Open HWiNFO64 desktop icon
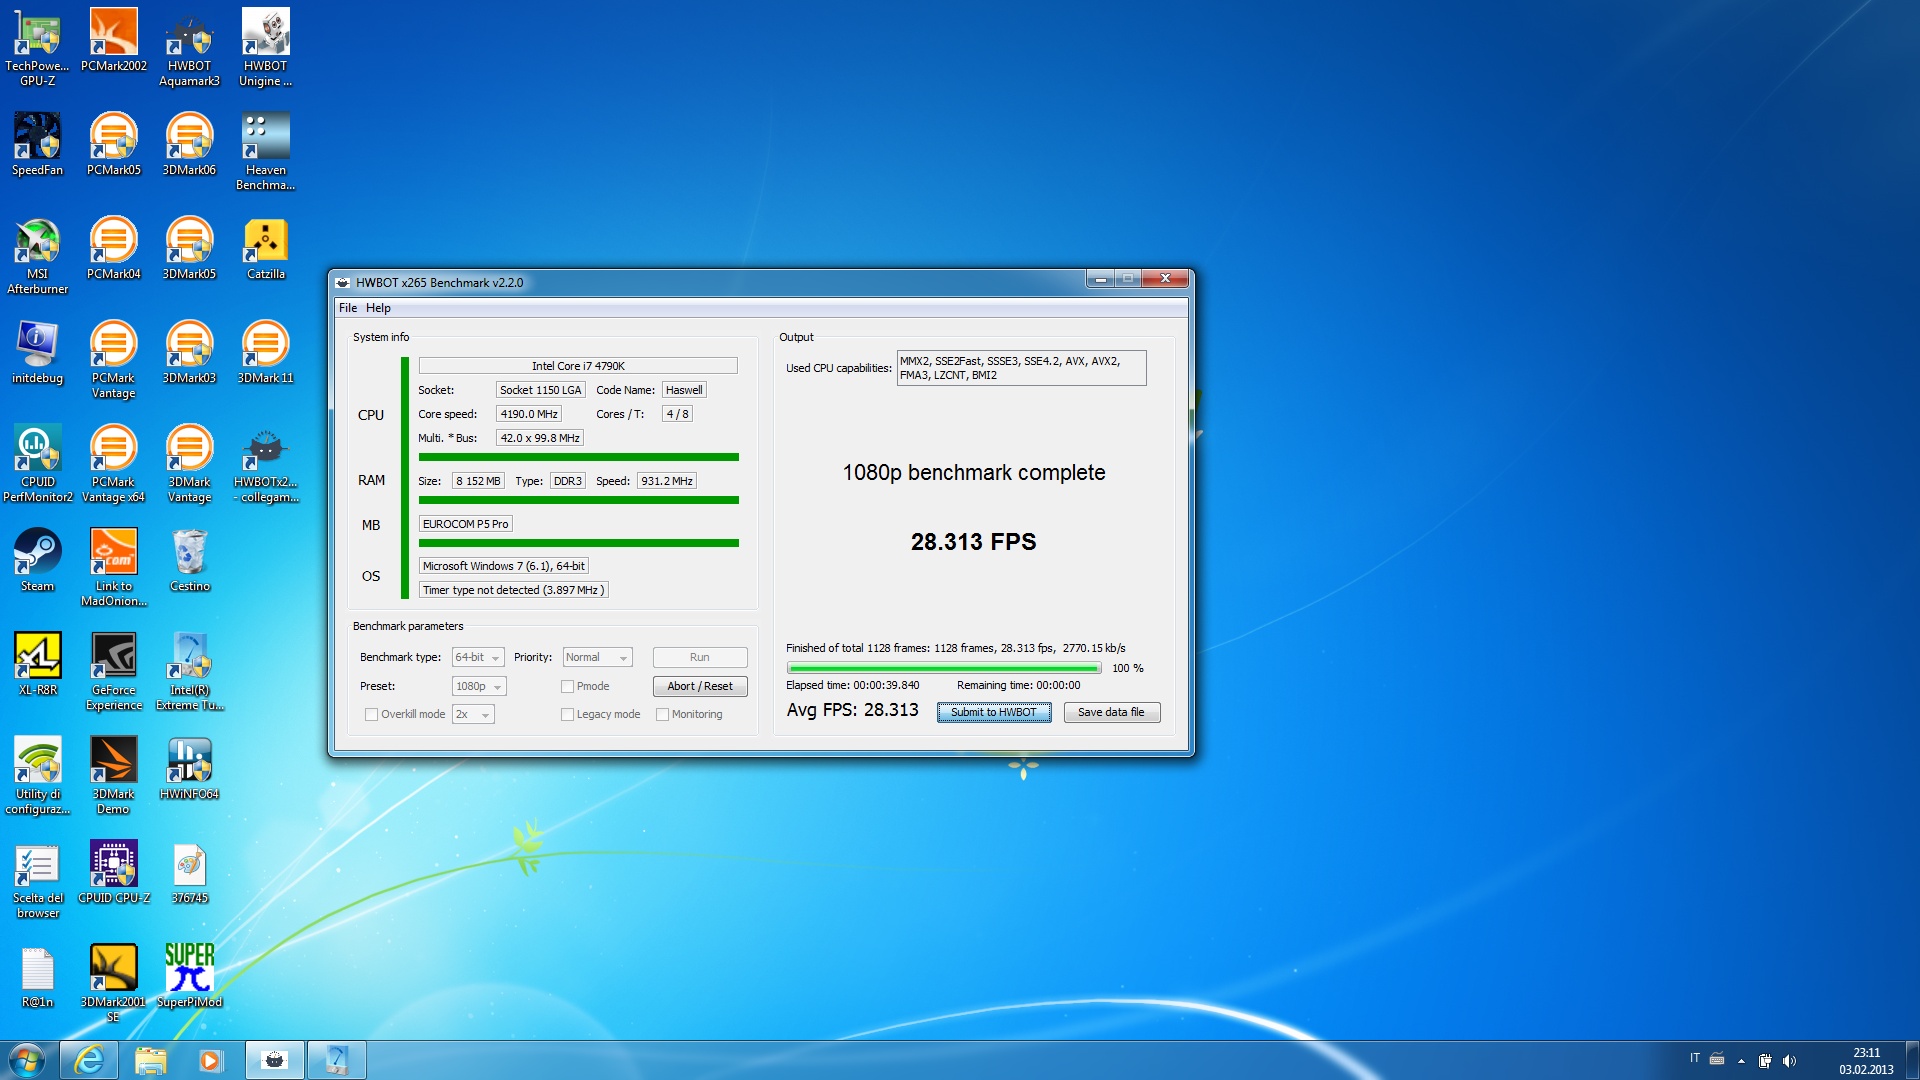The image size is (1920, 1080). point(189,768)
